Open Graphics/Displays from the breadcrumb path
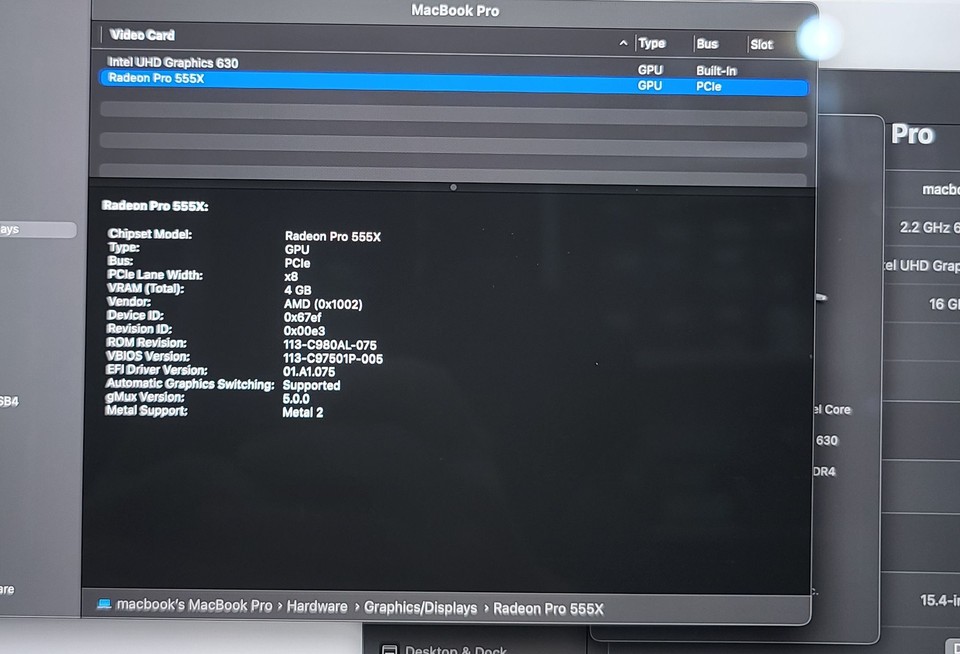This screenshot has height=654, width=960. pyautogui.click(x=420, y=606)
